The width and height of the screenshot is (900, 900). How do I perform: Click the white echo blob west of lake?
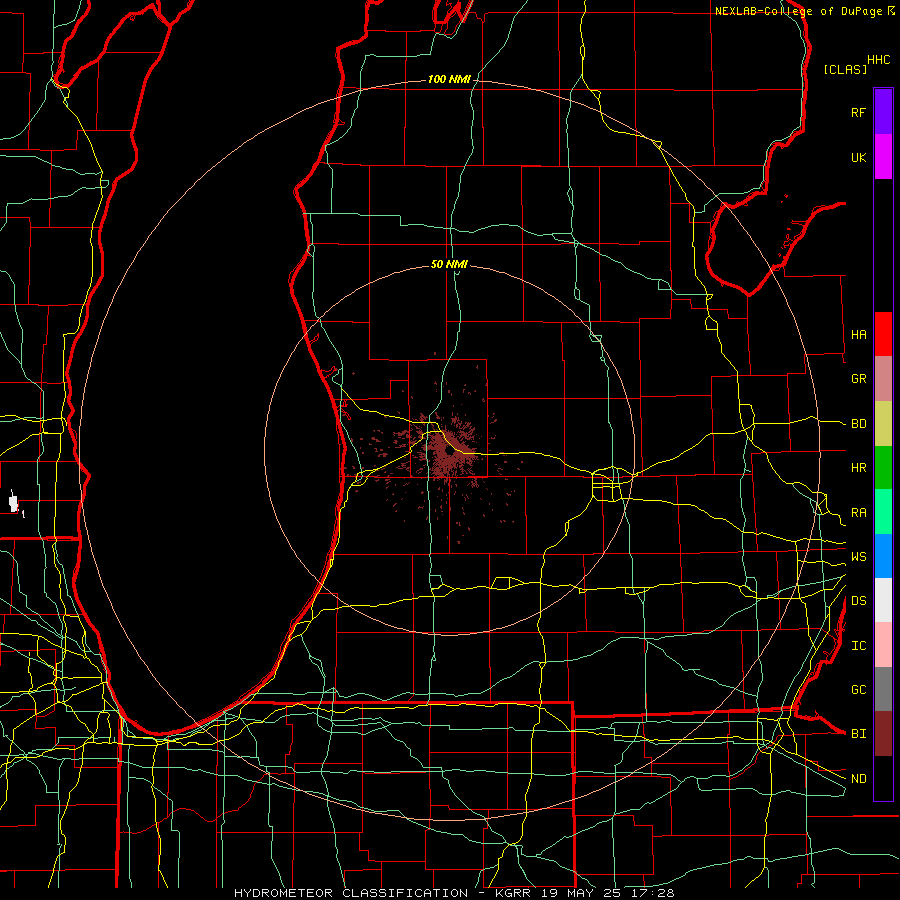[14, 503]
